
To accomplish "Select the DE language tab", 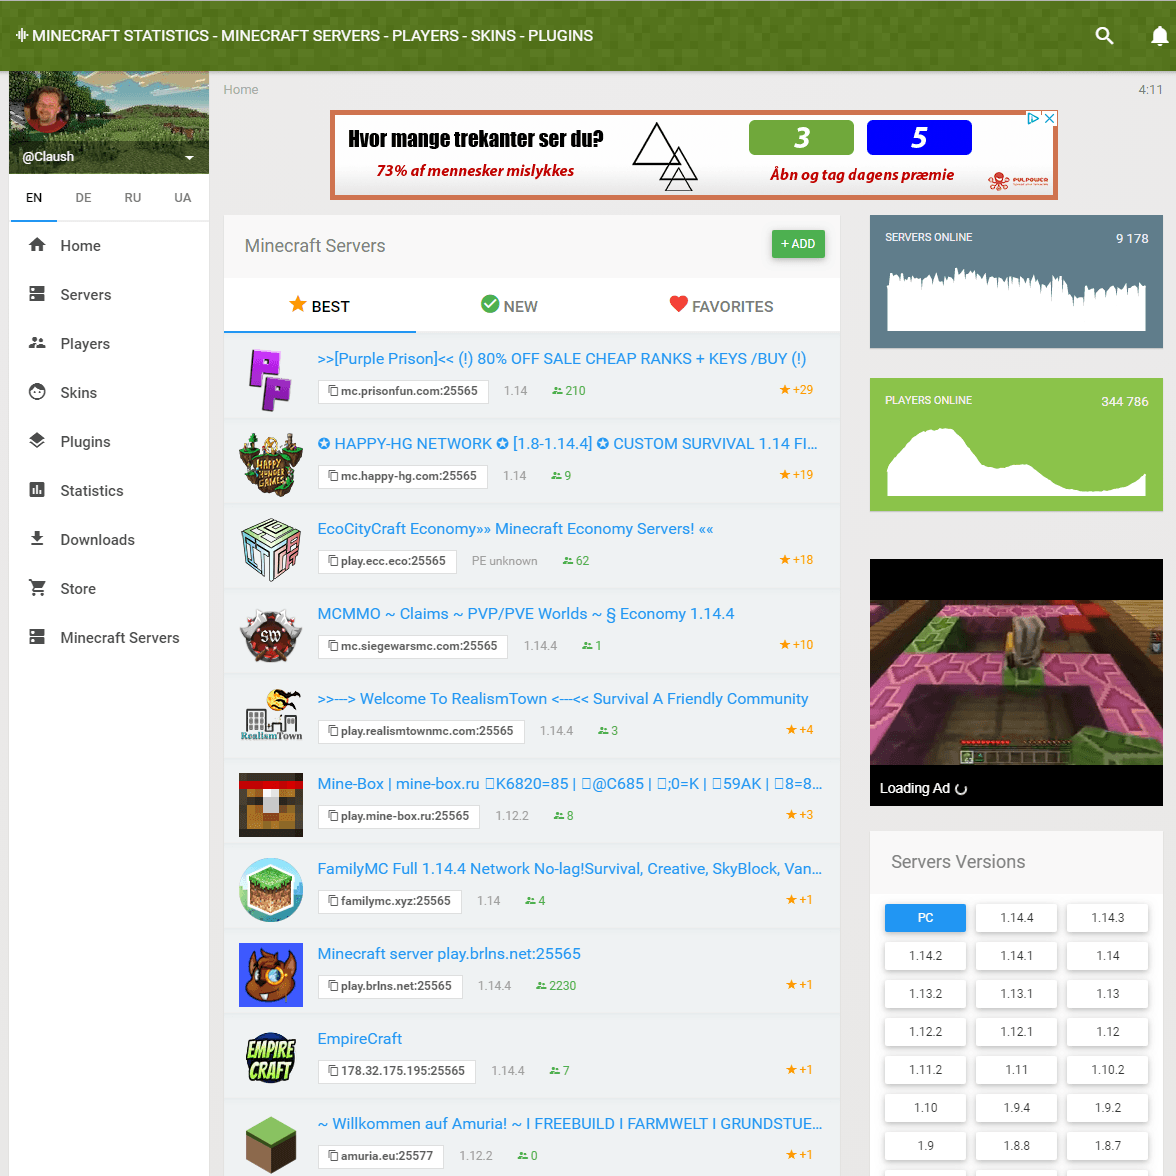I will pyautogui.click(x=83, y=198).
